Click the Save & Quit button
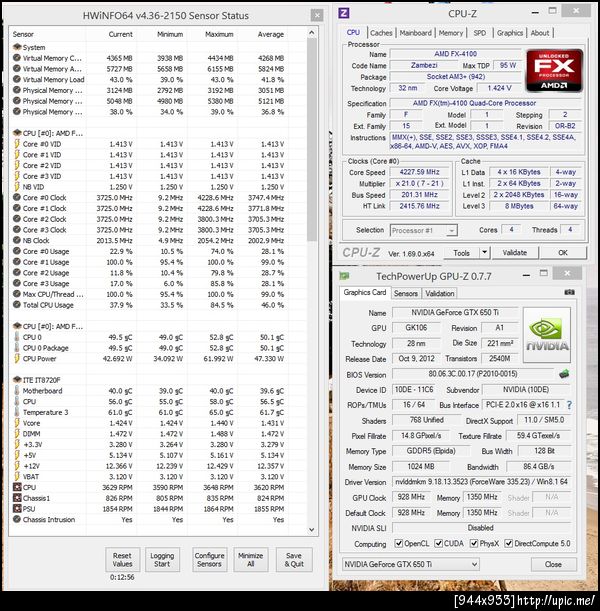This screenshot has height=611, width=600. coord(294,560)
